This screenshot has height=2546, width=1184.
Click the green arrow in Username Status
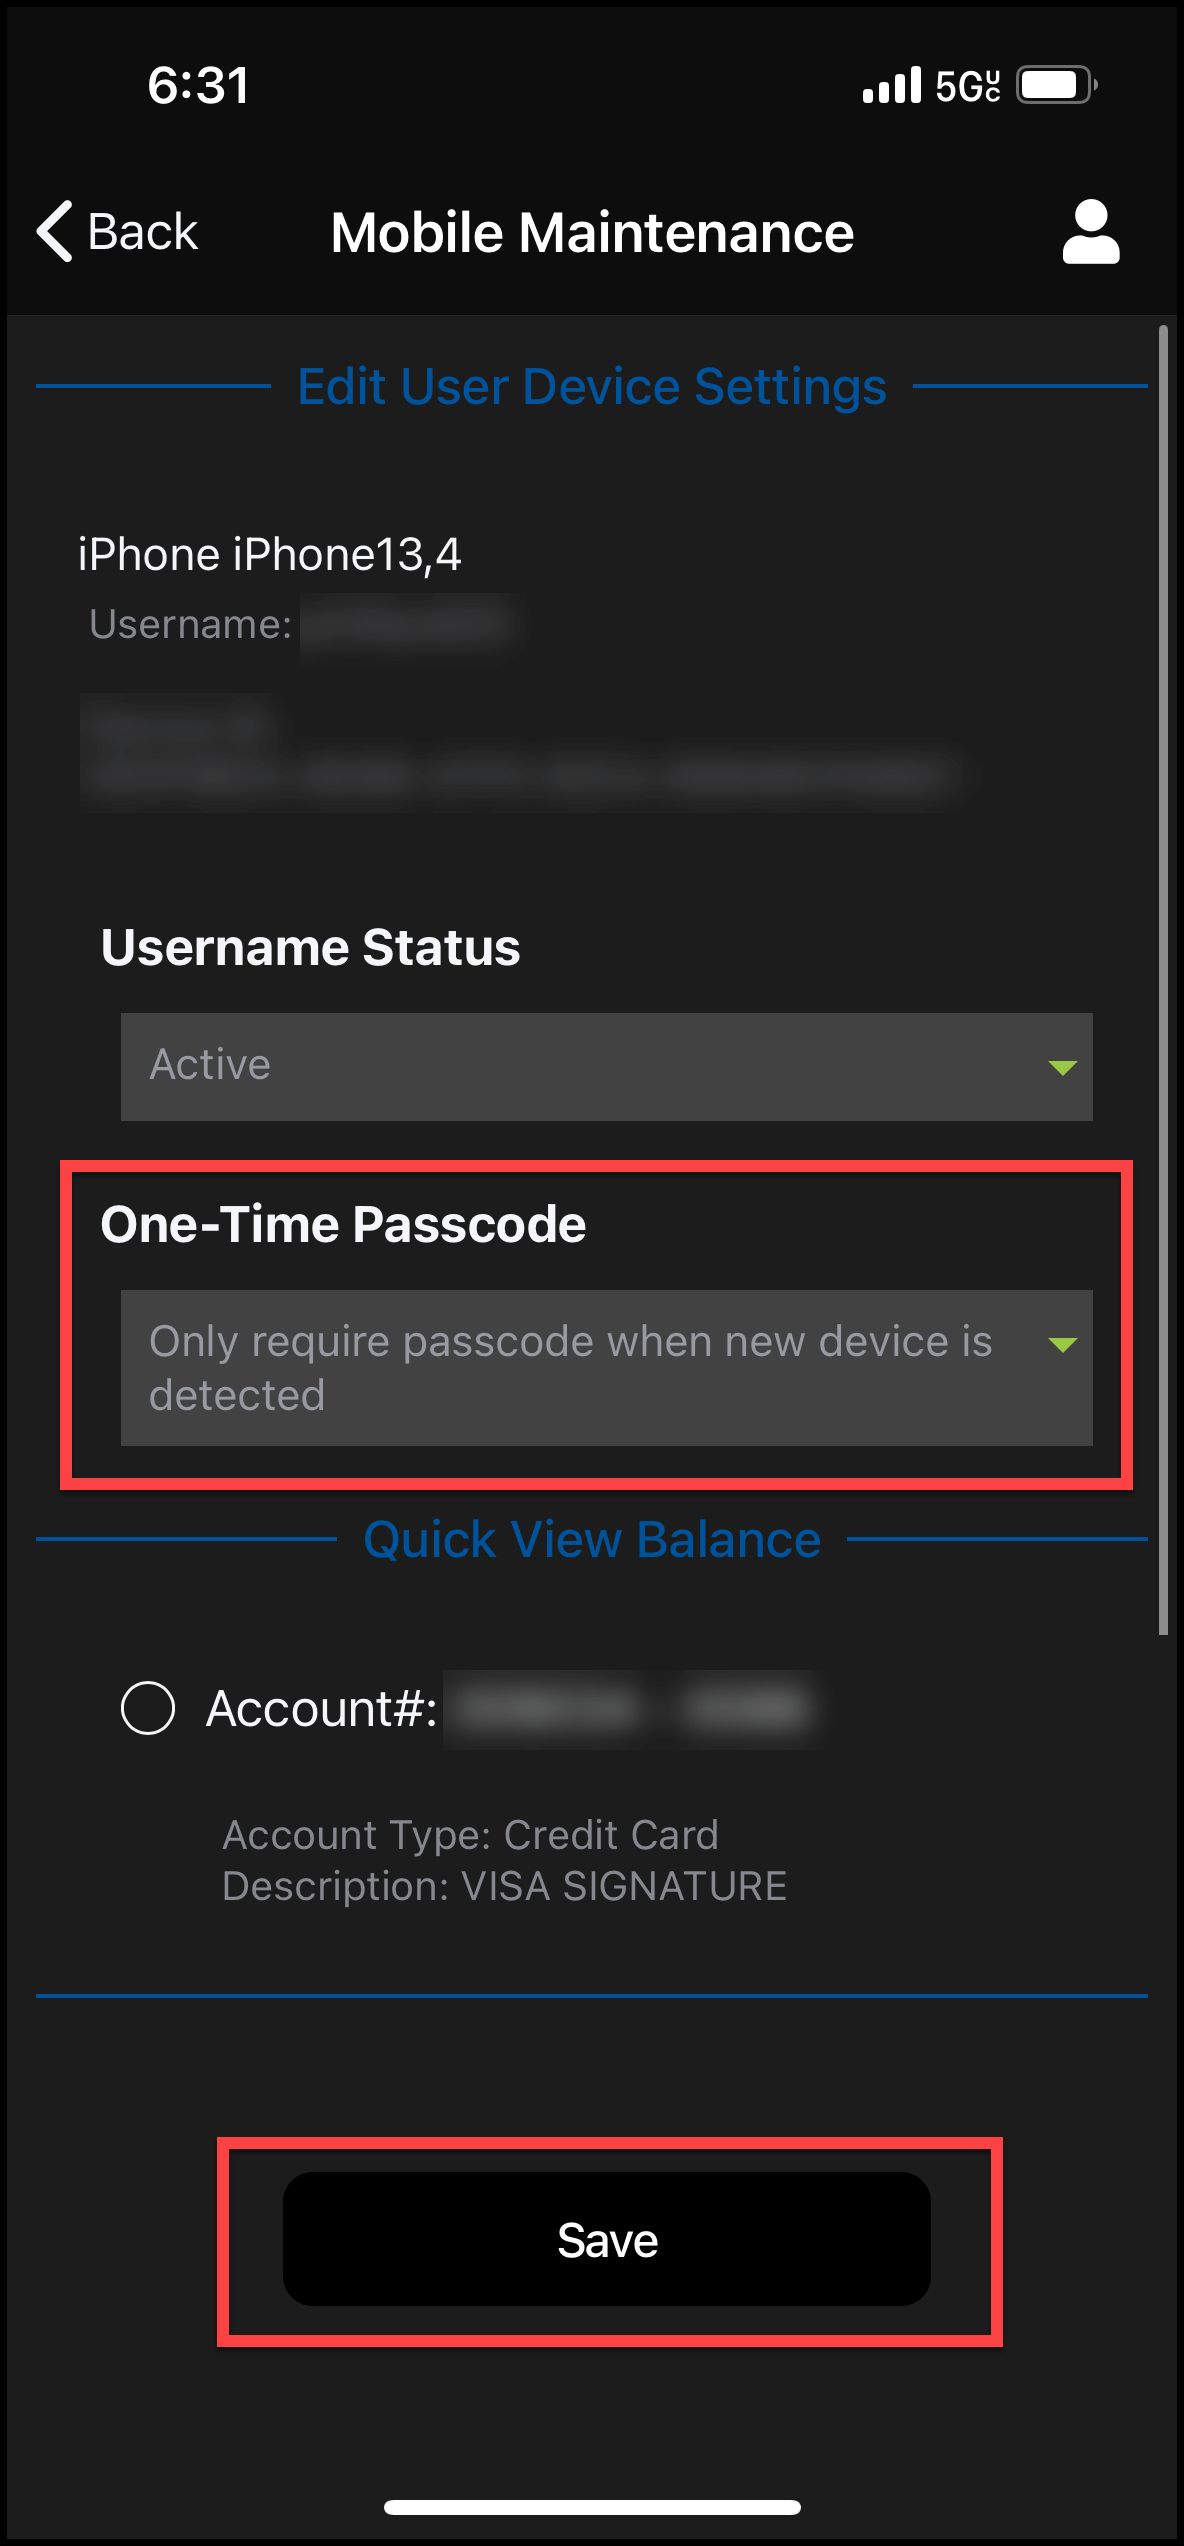tap(1062, 1068)
